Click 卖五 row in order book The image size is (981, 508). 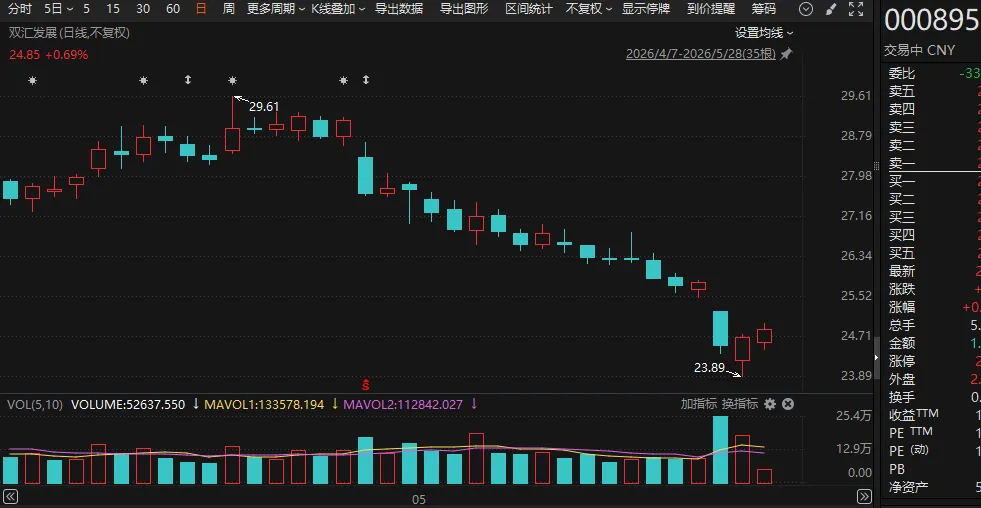tap(932, 91)
